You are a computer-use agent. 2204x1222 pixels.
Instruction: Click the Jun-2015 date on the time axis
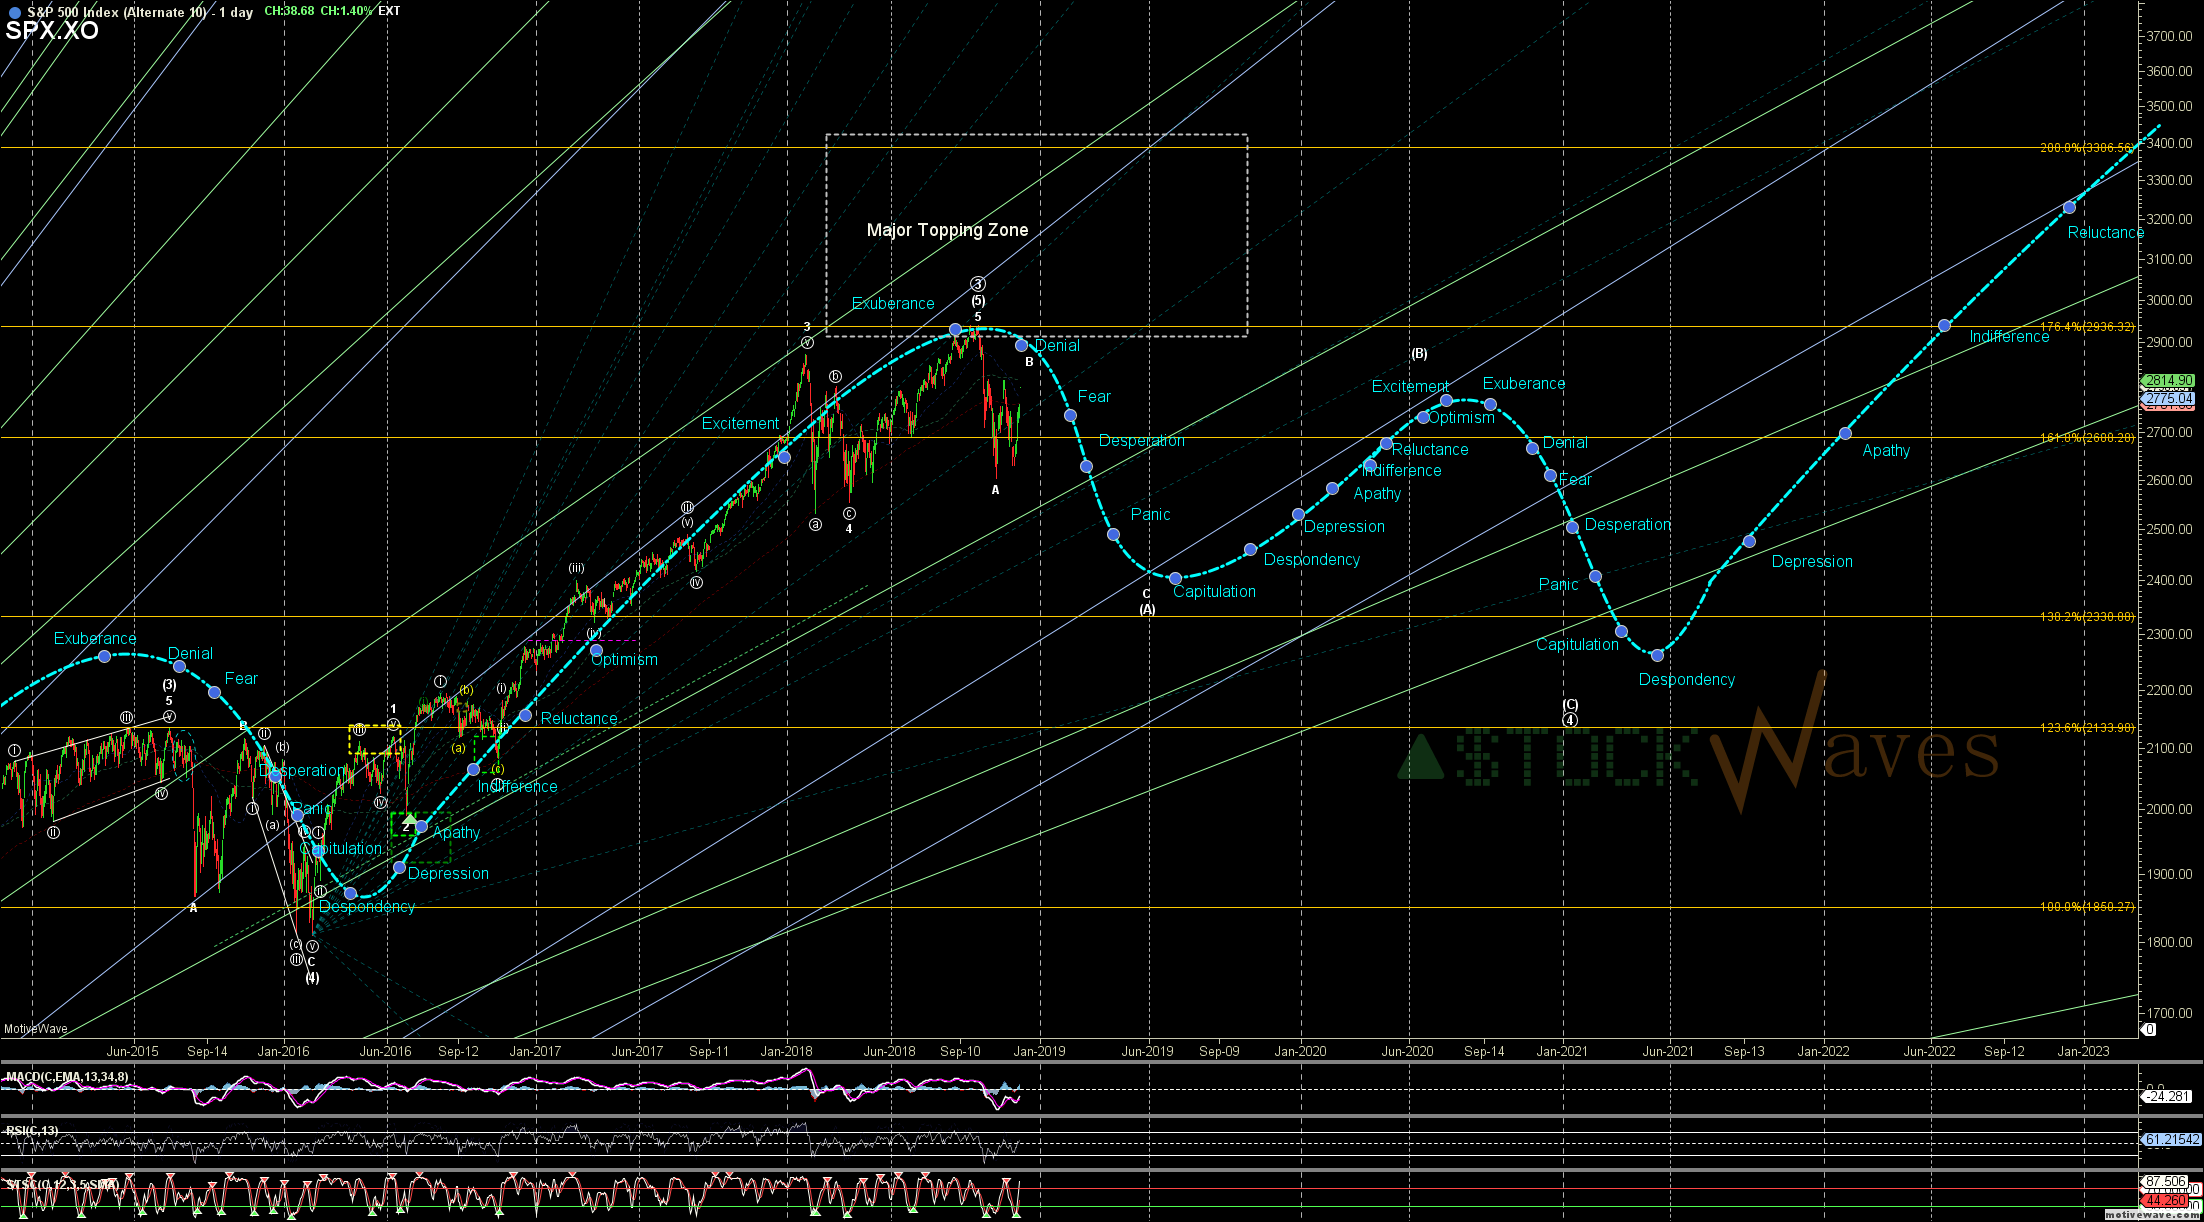pyautogui.click(x=132, y=1051)
